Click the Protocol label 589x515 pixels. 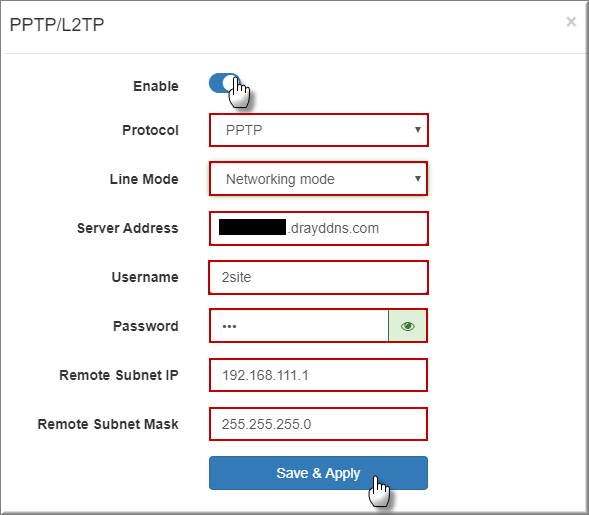coord(150,130)
